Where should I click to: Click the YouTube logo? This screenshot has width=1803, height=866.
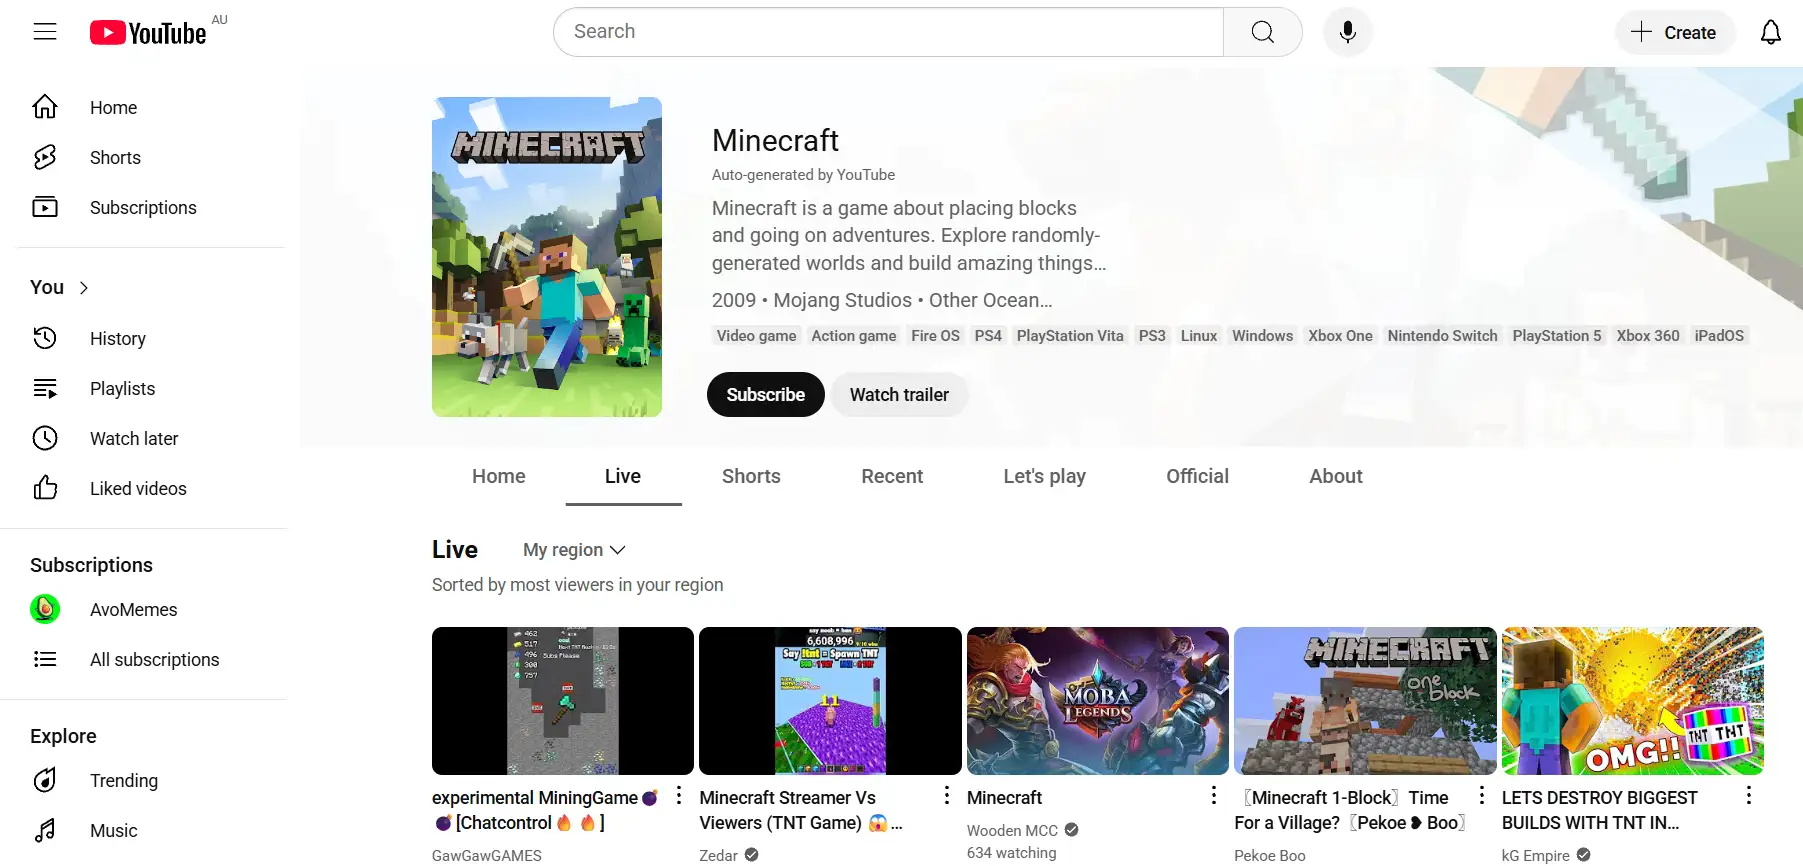click(148, 33)
